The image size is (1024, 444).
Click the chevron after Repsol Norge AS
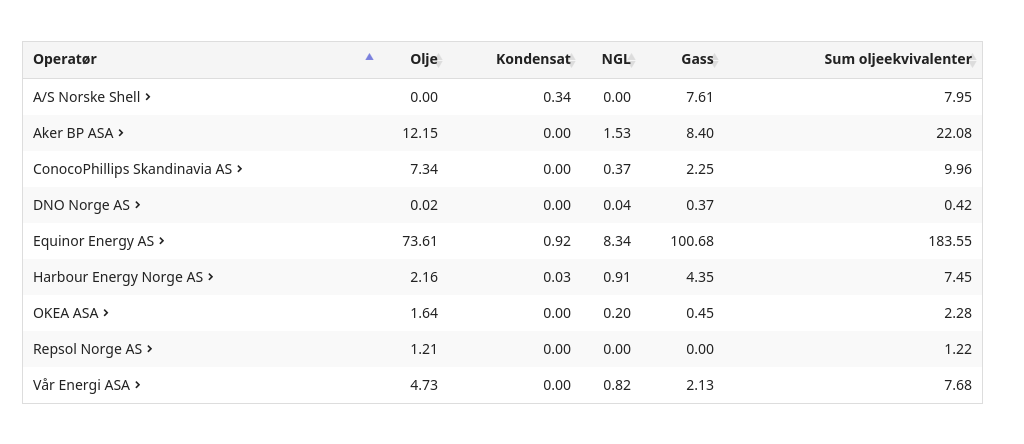tap(150, 349)
